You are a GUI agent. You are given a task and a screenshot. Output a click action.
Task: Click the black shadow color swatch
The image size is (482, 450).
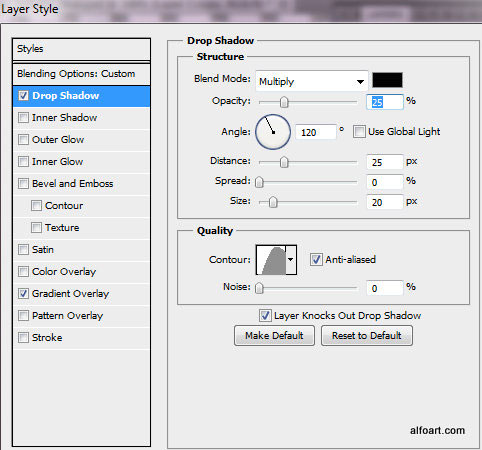387,80
